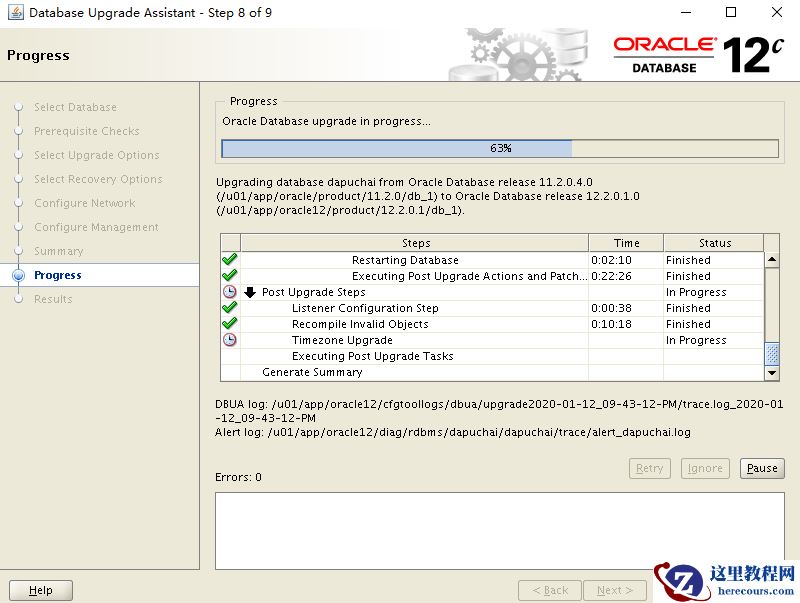This screenshot has width=800, height=603.
Task: Collapse the Post Upgrade Steps arrow
Action: click(x=250, y=292)
